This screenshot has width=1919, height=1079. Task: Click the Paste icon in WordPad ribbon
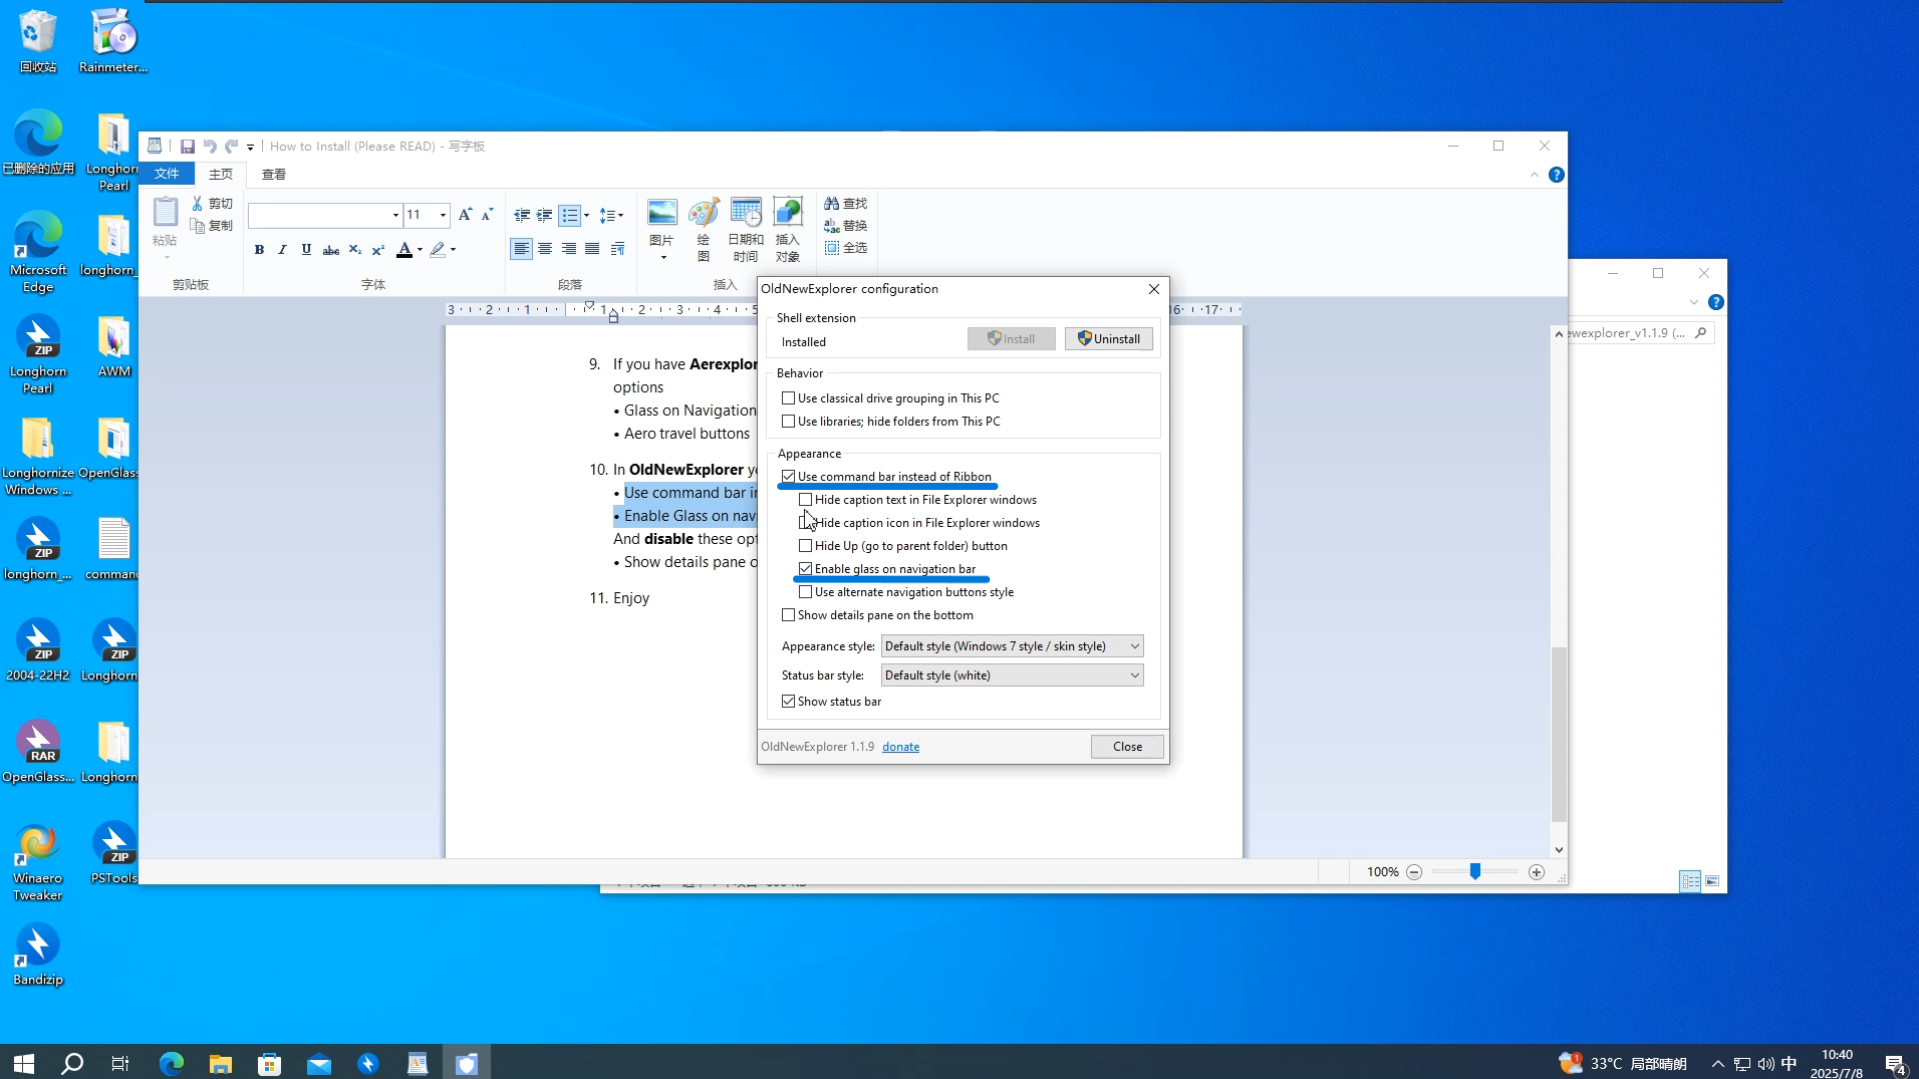point(165,212)
